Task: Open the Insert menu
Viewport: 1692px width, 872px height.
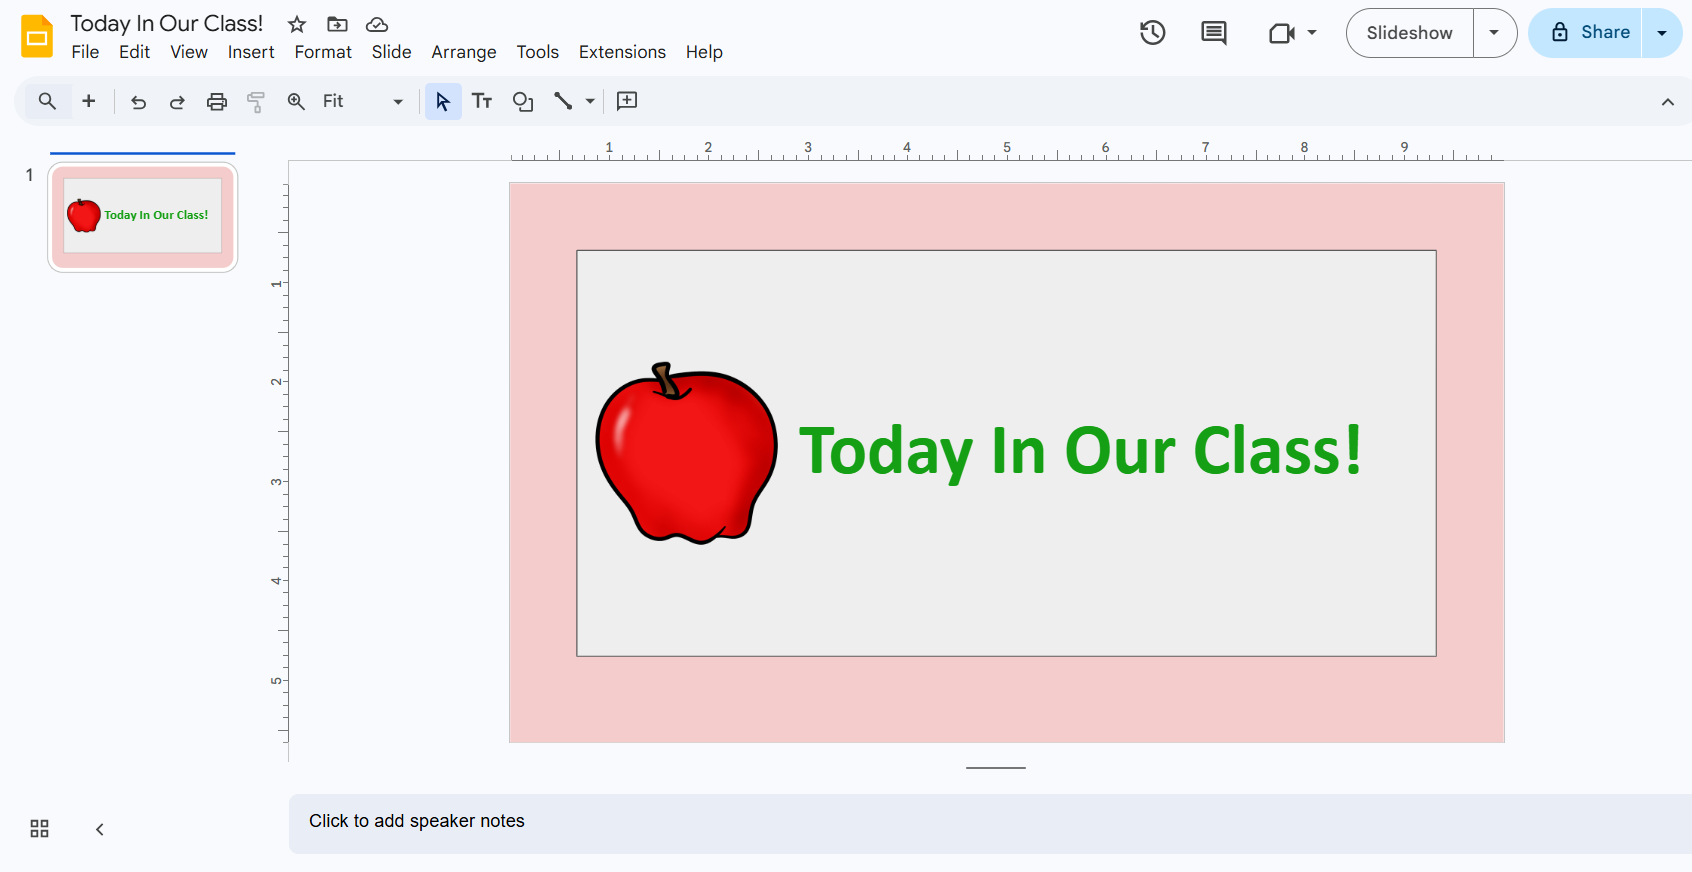Action: 250,52
